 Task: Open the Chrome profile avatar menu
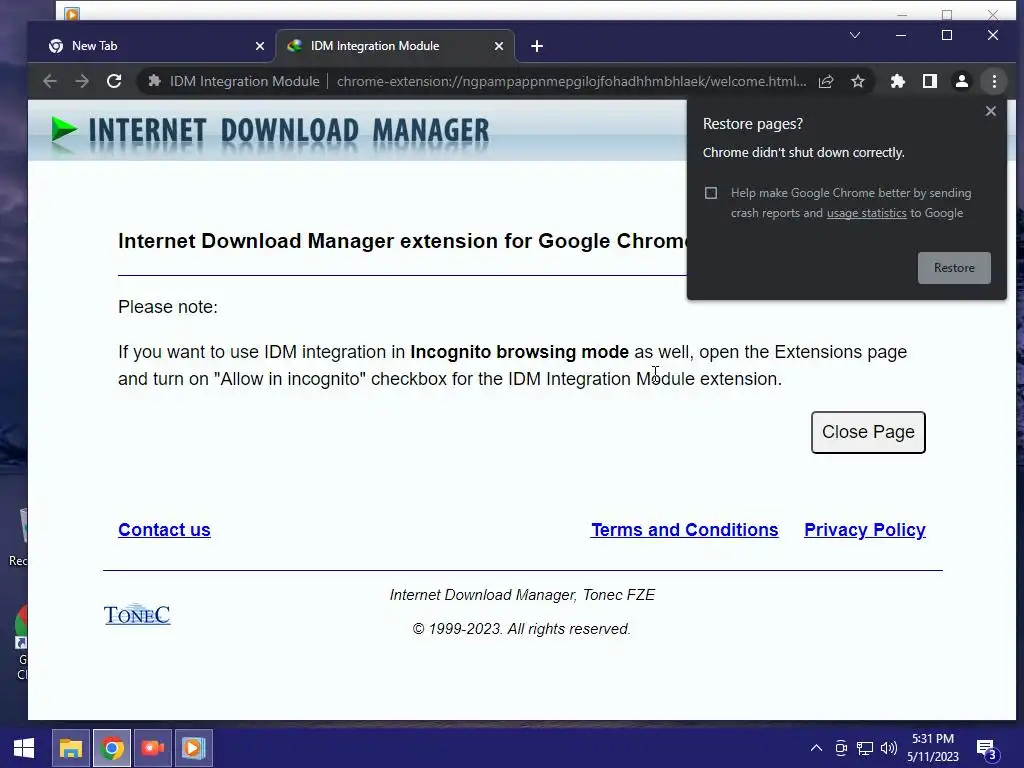point(961,81)
